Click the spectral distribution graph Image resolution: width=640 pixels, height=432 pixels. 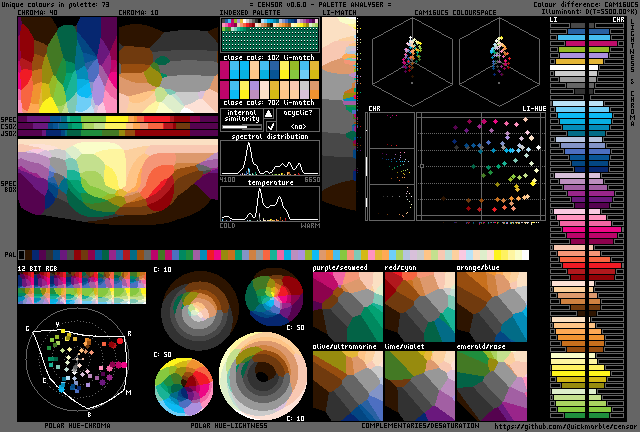[x=270, y=158]
